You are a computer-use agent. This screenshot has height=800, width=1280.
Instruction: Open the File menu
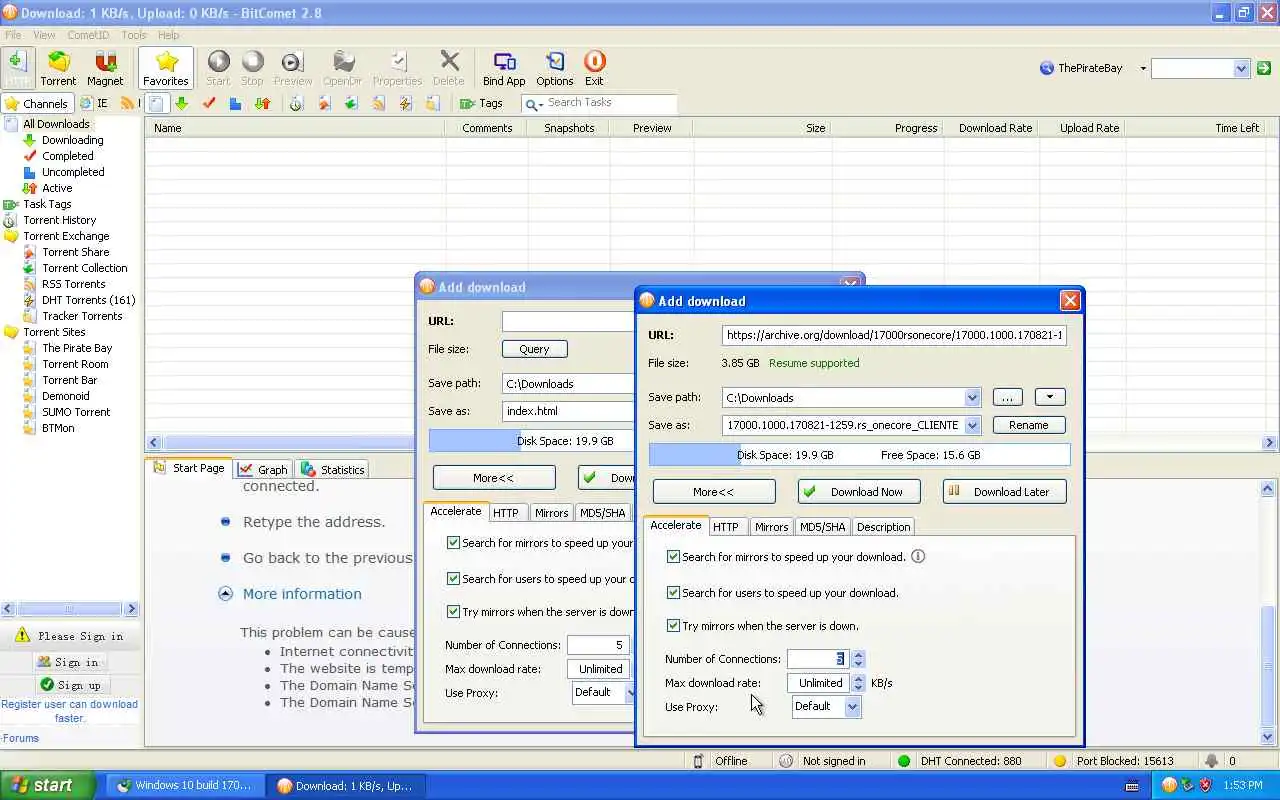[13, 35]
